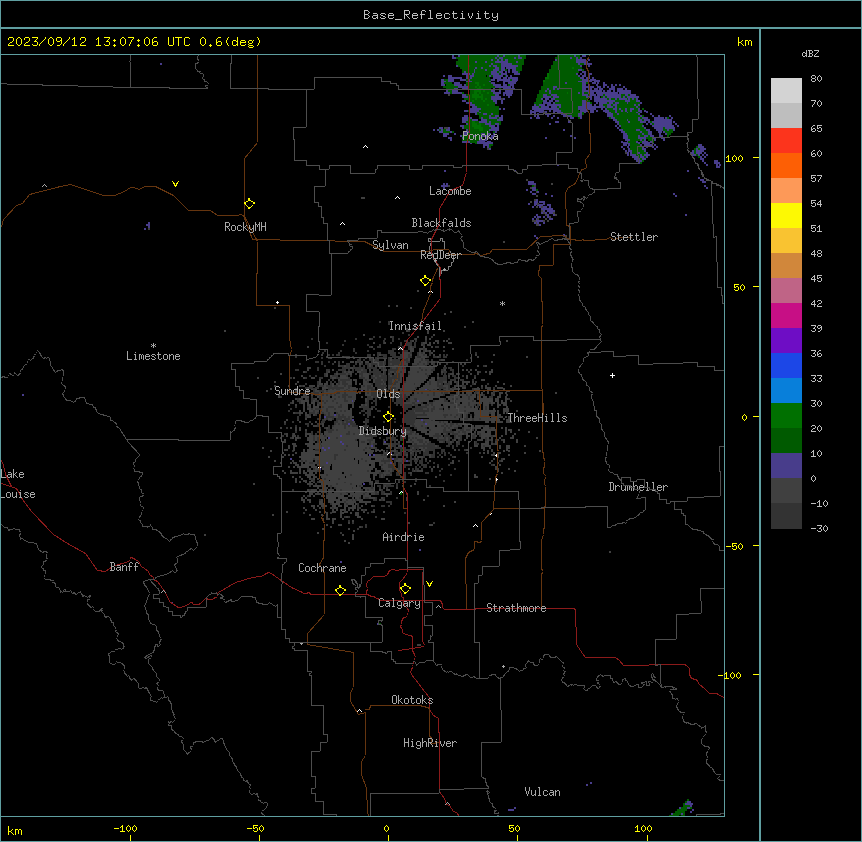Click the yellow diamond marker near Cochrane
This screenshot has height=842, width=862.
(340, 590)
